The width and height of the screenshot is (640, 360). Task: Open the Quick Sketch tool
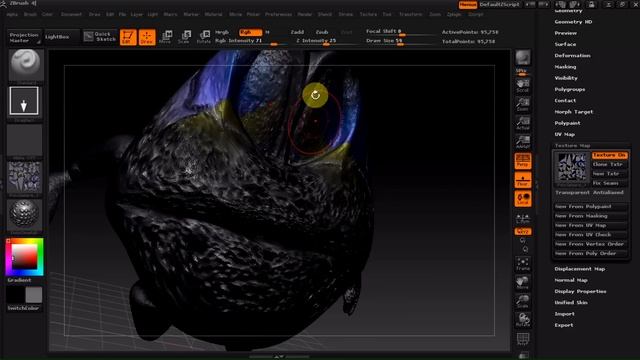coord(100,37)
